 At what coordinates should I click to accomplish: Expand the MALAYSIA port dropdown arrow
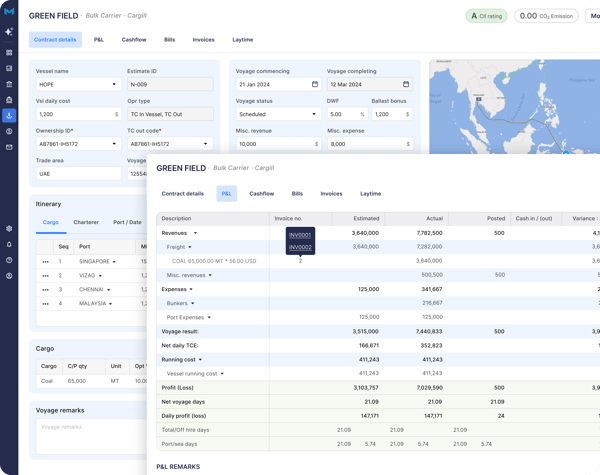[111, 304]
